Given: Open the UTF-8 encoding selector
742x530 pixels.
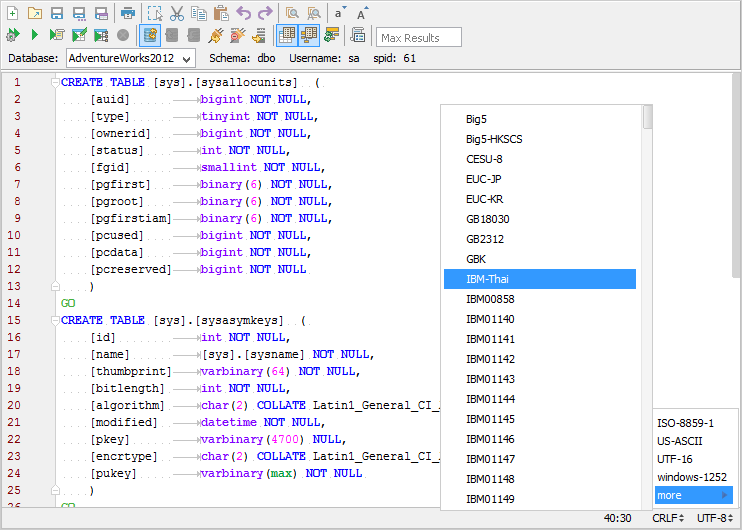Looking at the screenshot, I should click(x=715, y=518).
